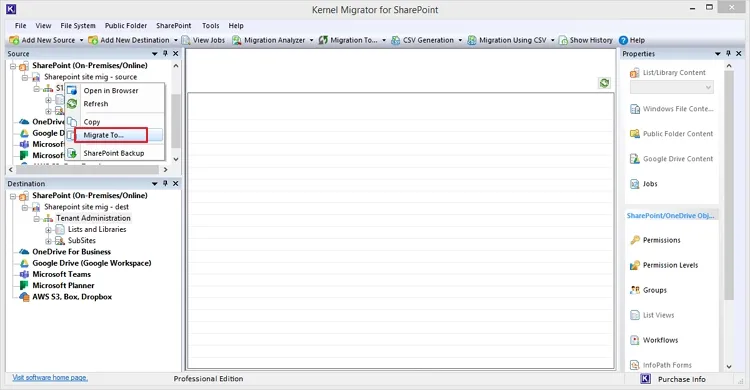Open the File System menu
Viewport: 750px width, 390px height.
point(78,25)
